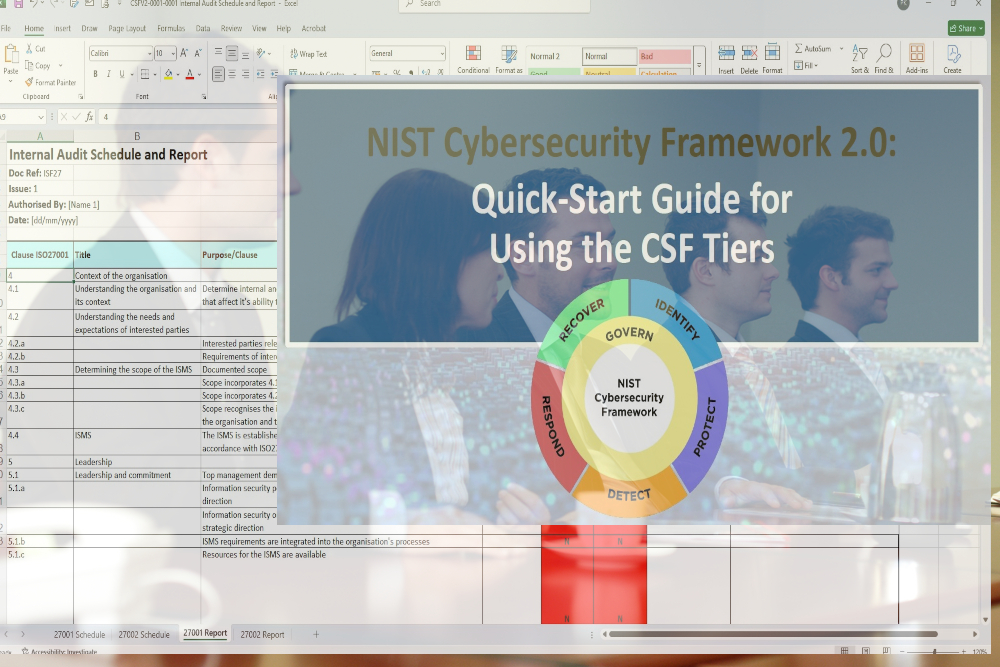The width and height of the screenshot is (1000, 667).
Task: Open the Fill Color dropdown arrow
Action: (x=177, y=75)
